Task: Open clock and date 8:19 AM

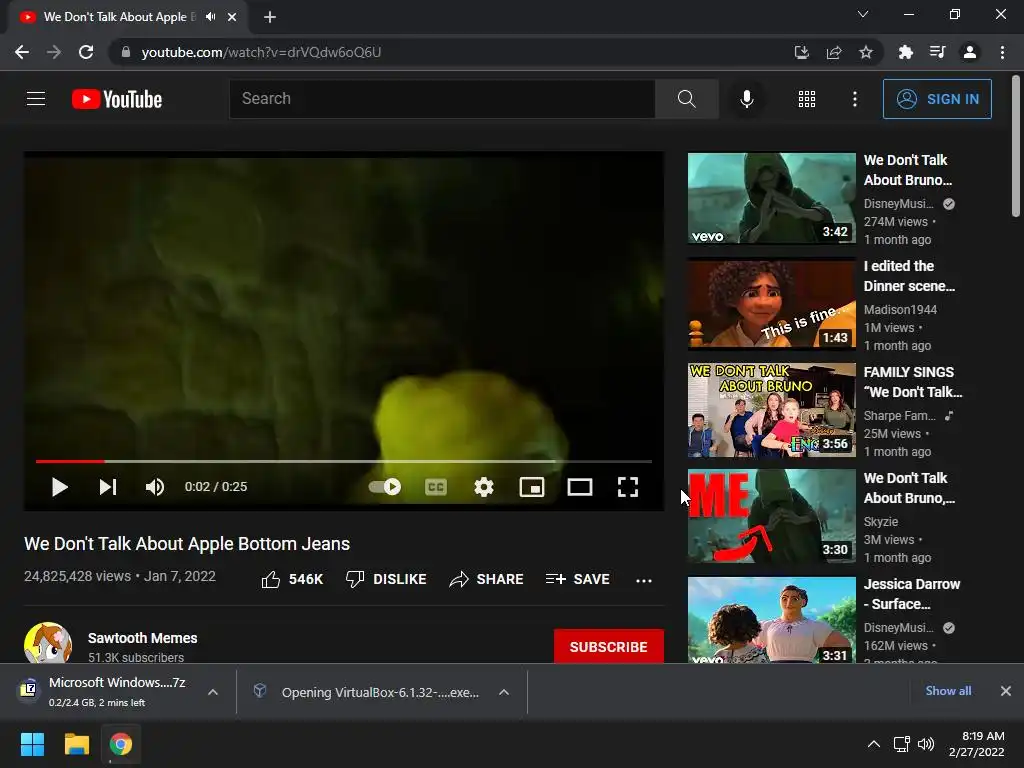Action: 978,744
